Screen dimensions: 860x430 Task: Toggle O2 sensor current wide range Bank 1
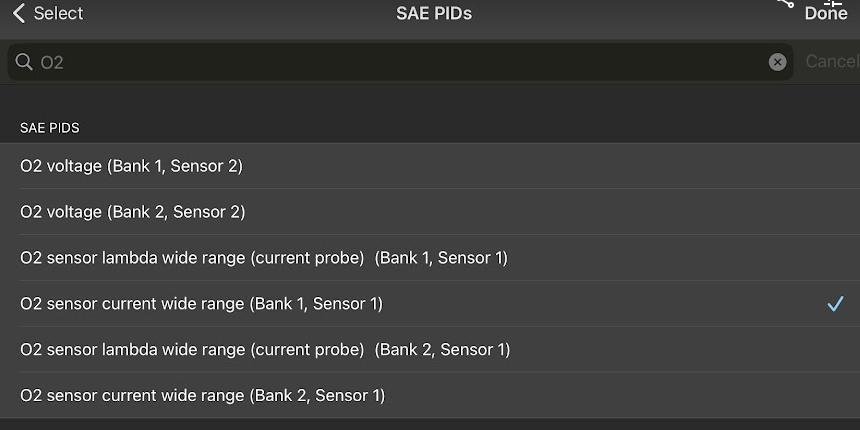pyautogui.click(x=201, y=304)
